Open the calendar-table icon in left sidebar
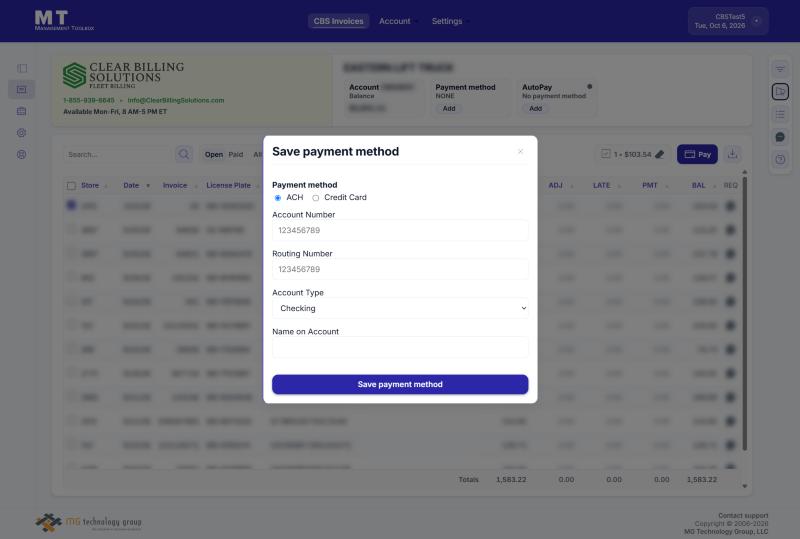This screenshot has height=539, width=800. [21, 111]
